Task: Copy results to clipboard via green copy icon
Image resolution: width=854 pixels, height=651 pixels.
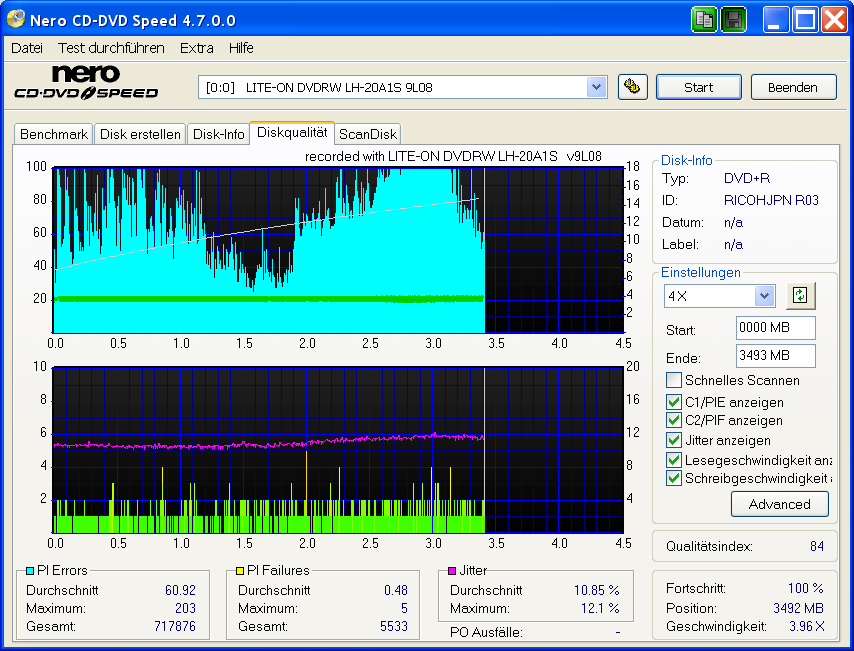Action: pos(704,19)
